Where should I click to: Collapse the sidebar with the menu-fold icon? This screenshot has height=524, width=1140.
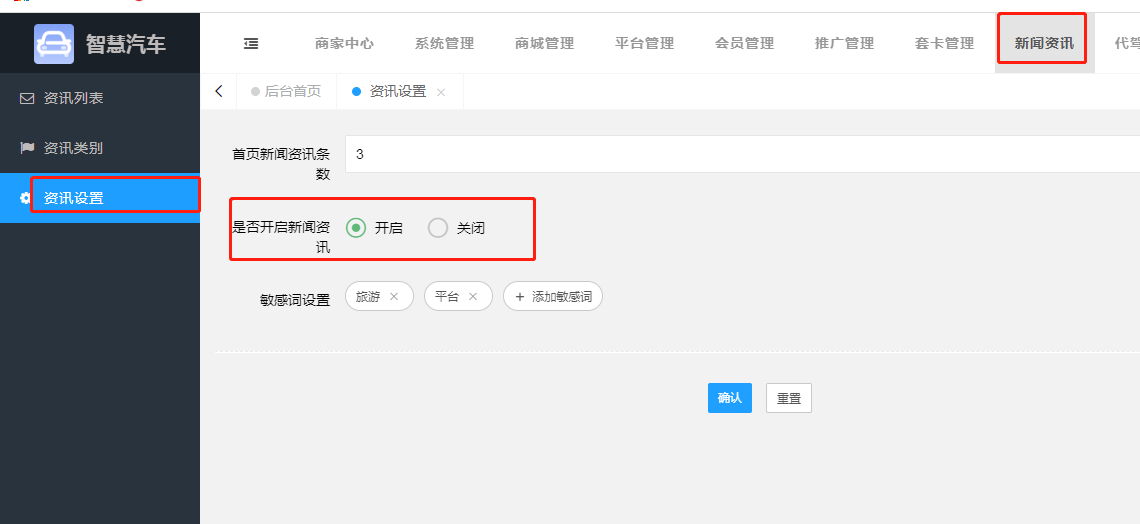click(x=251, y=44)
